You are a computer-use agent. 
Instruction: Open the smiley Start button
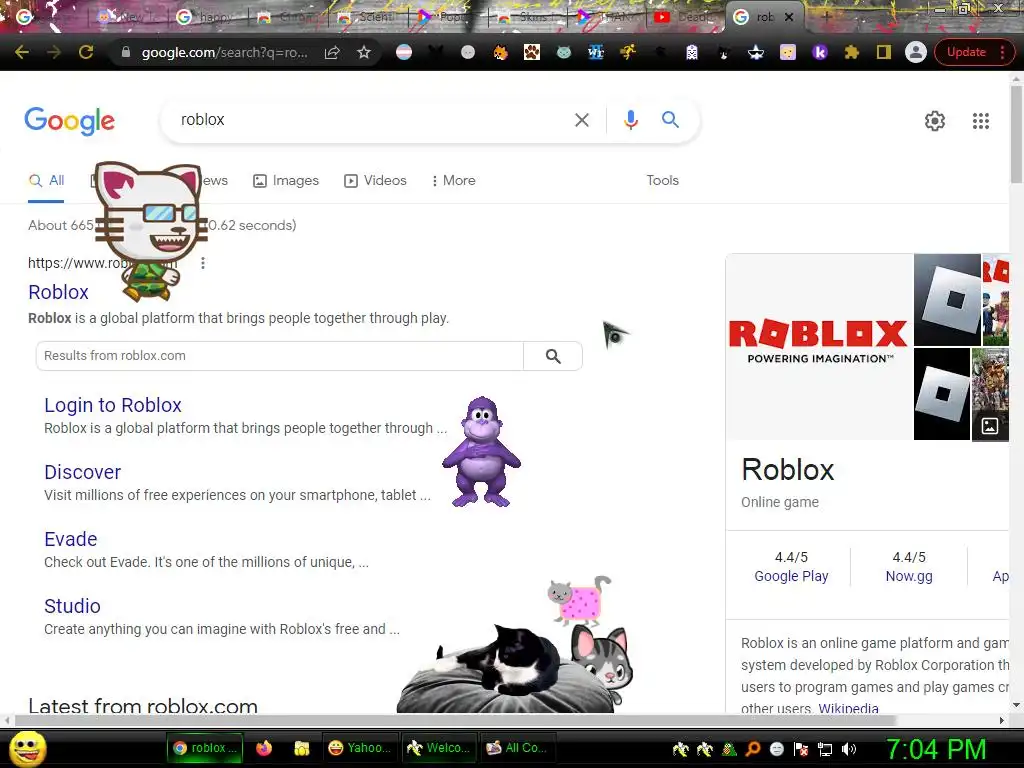coord(27,748)
